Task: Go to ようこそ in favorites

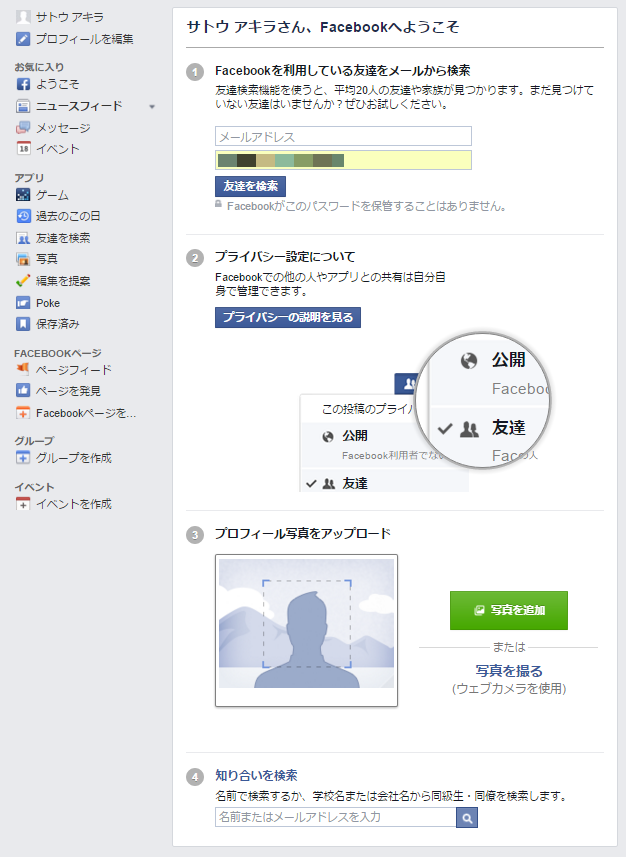Action: pyautogui.click(x=57, y=84)
